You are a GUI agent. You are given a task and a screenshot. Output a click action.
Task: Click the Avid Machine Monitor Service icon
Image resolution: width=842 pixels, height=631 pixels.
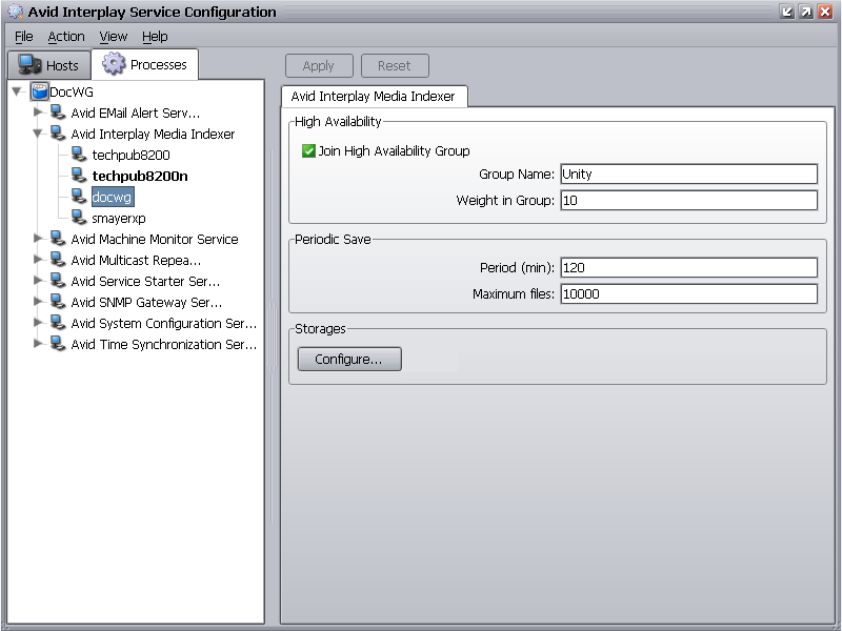[x=57, y=238]
